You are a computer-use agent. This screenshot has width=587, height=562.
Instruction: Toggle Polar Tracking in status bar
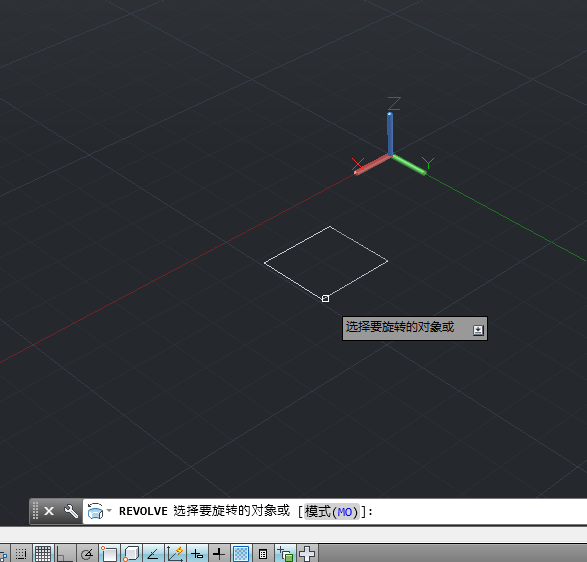click(87, 554)
